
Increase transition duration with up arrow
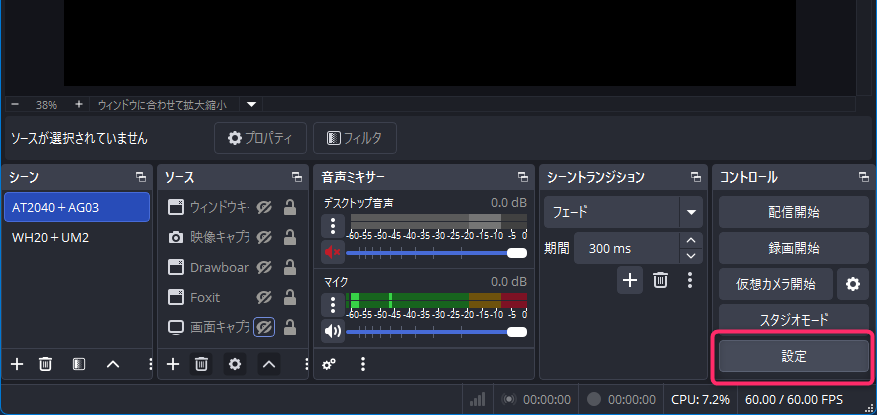point(690,240)
